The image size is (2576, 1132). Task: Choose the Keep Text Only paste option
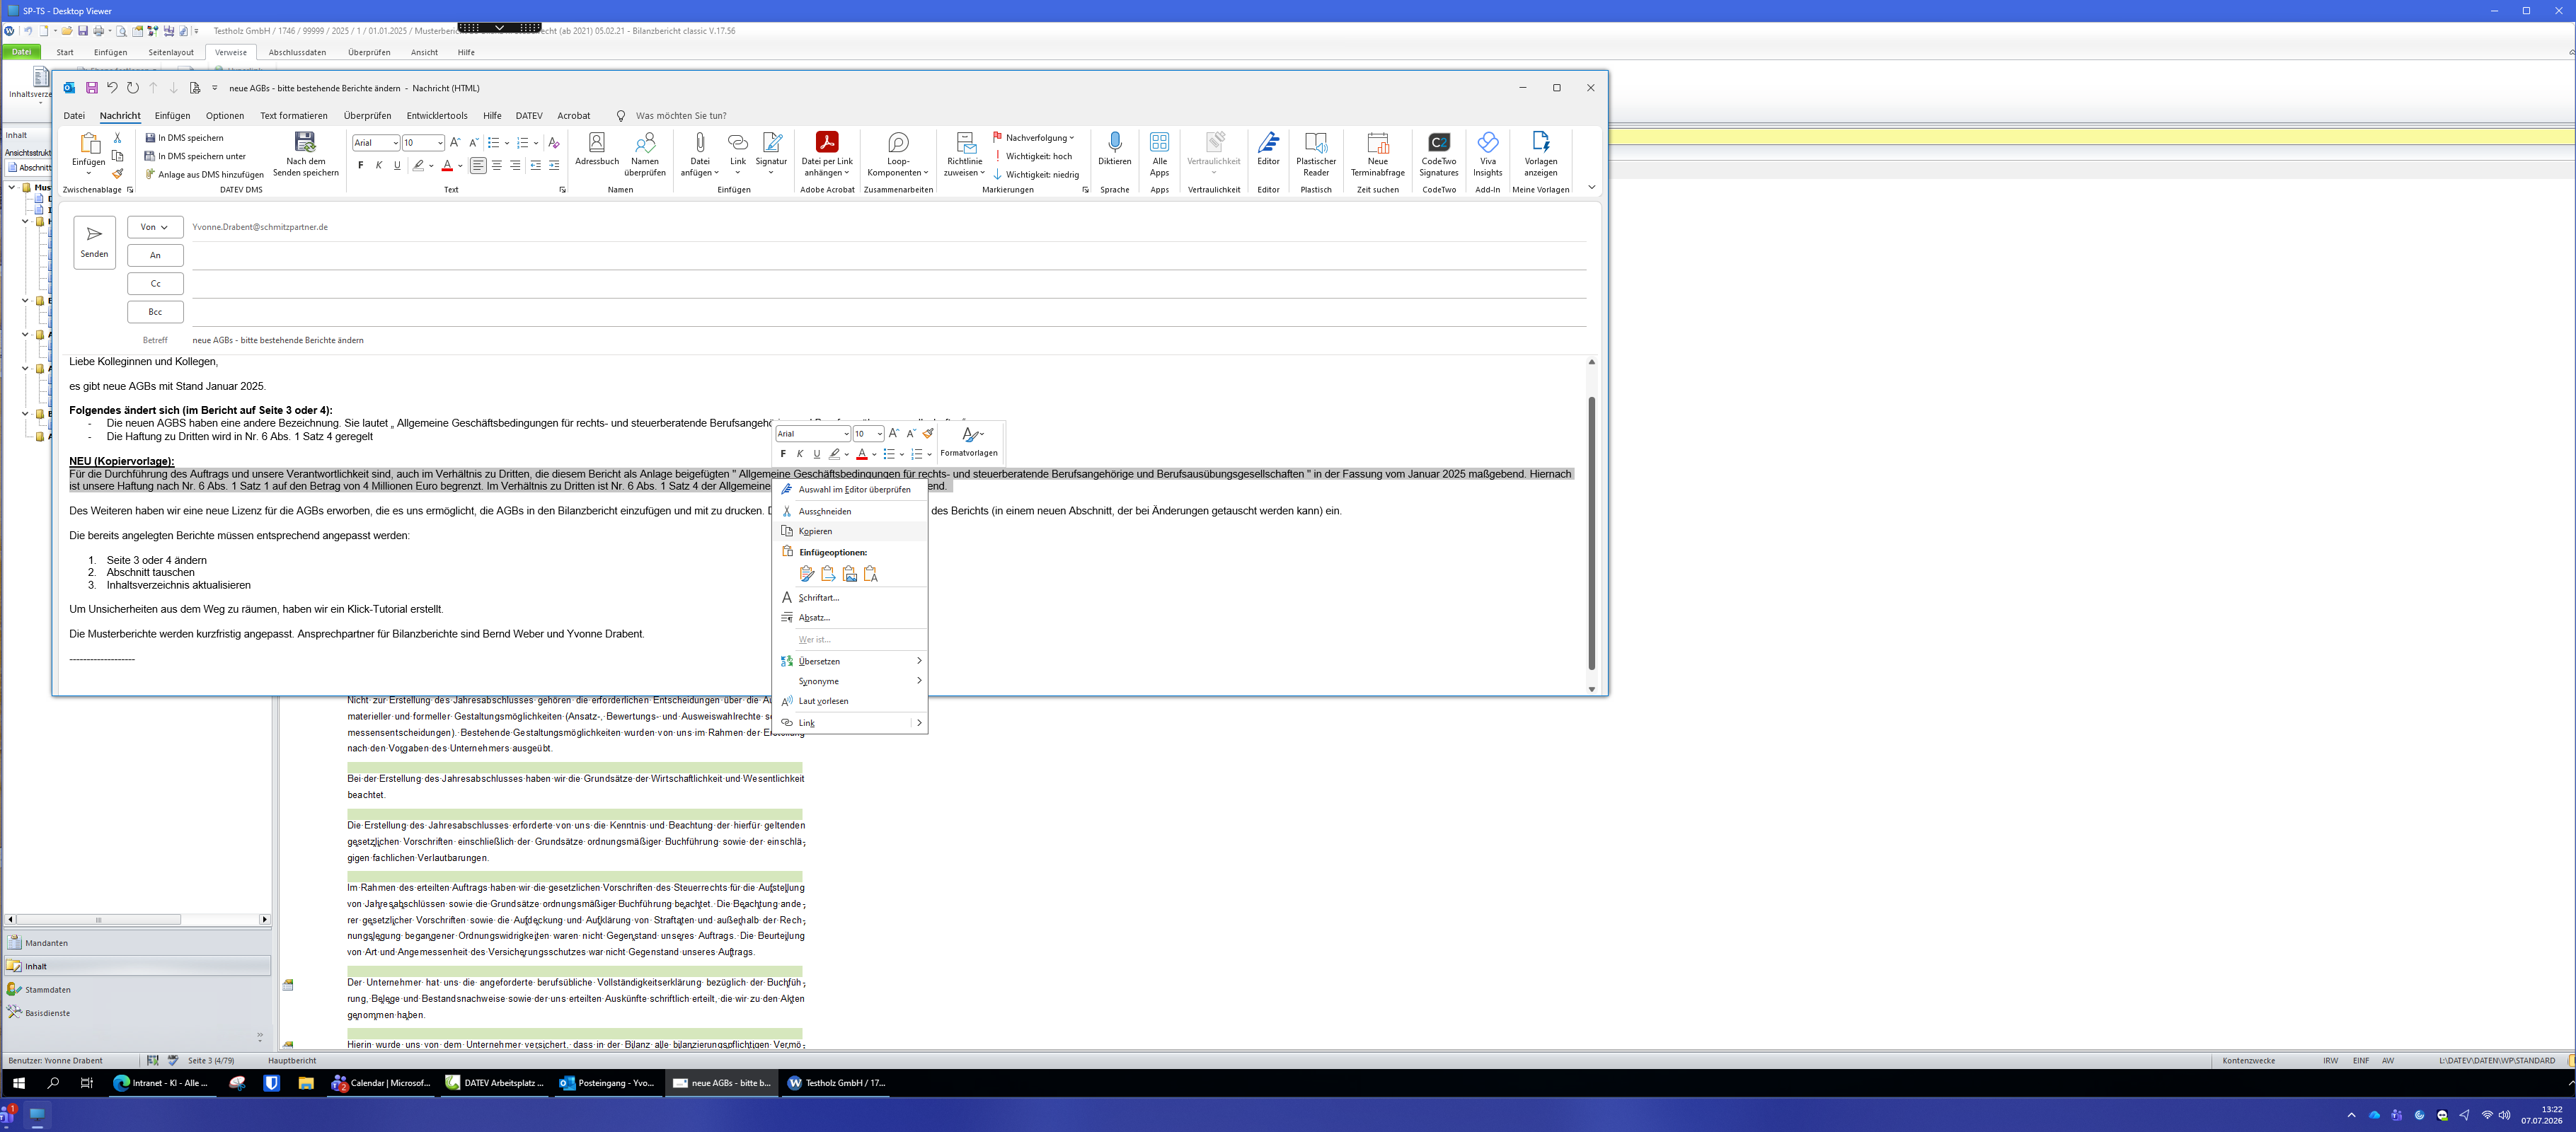(x=871, y=574)
